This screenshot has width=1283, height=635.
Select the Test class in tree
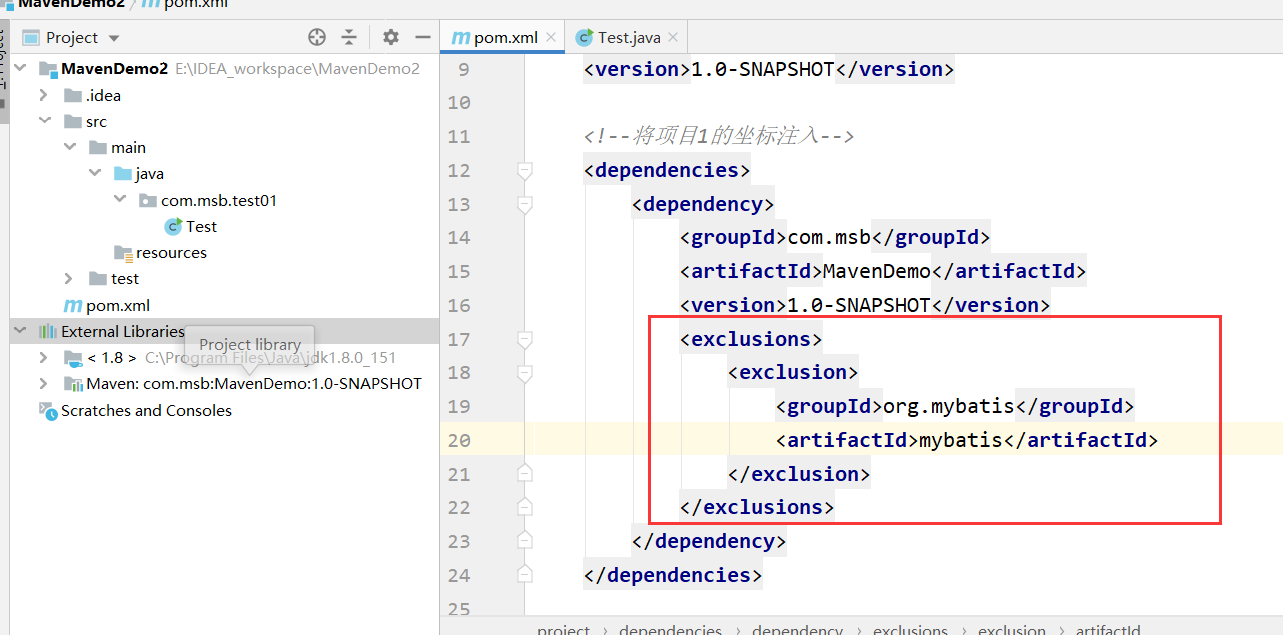point(201,226)
